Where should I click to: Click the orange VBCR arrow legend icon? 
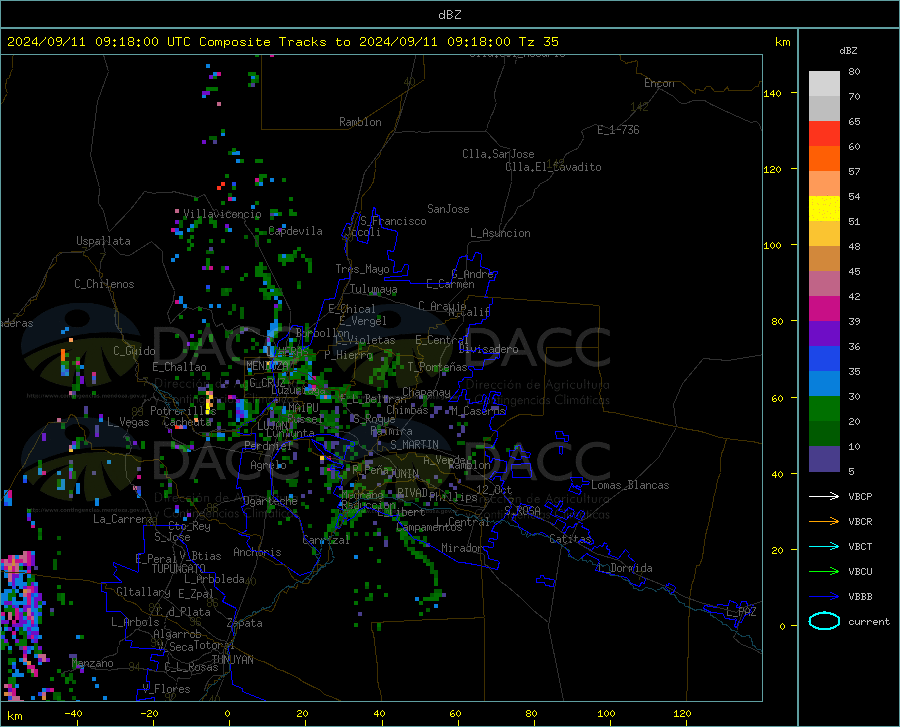(x=824, y=522)
